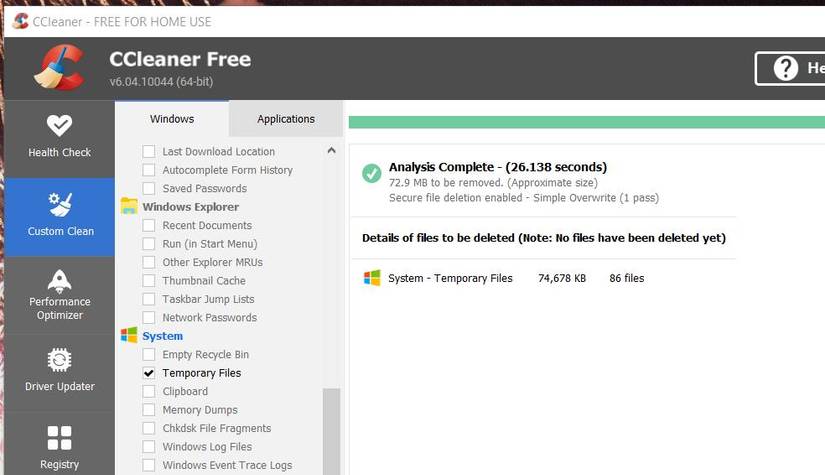The width and height of the screenshot is (825, 475).
Task: Tick the Saved Passwords checkbox
Action: pyautogui.click(x=149, y=189)
